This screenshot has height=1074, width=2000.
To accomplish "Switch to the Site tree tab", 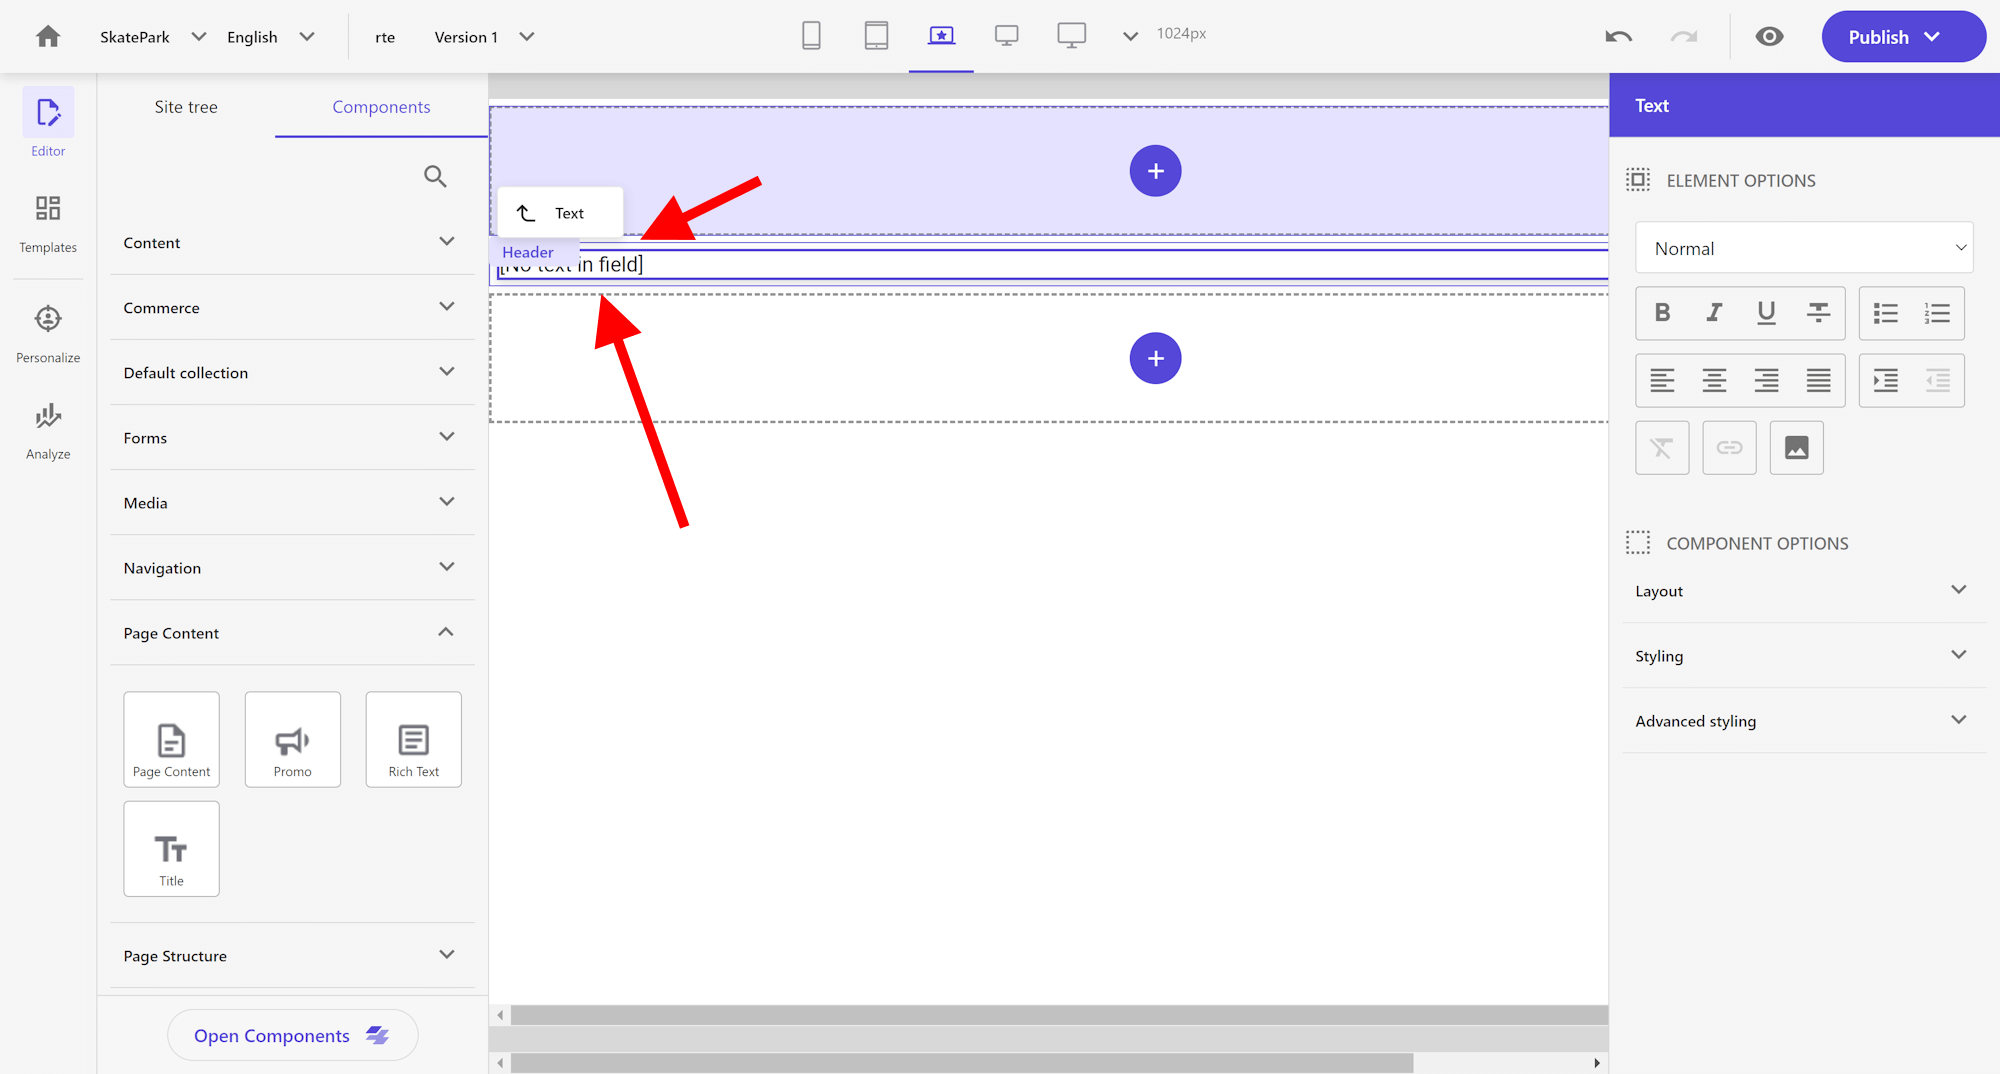I will click(x=186, y=107).
